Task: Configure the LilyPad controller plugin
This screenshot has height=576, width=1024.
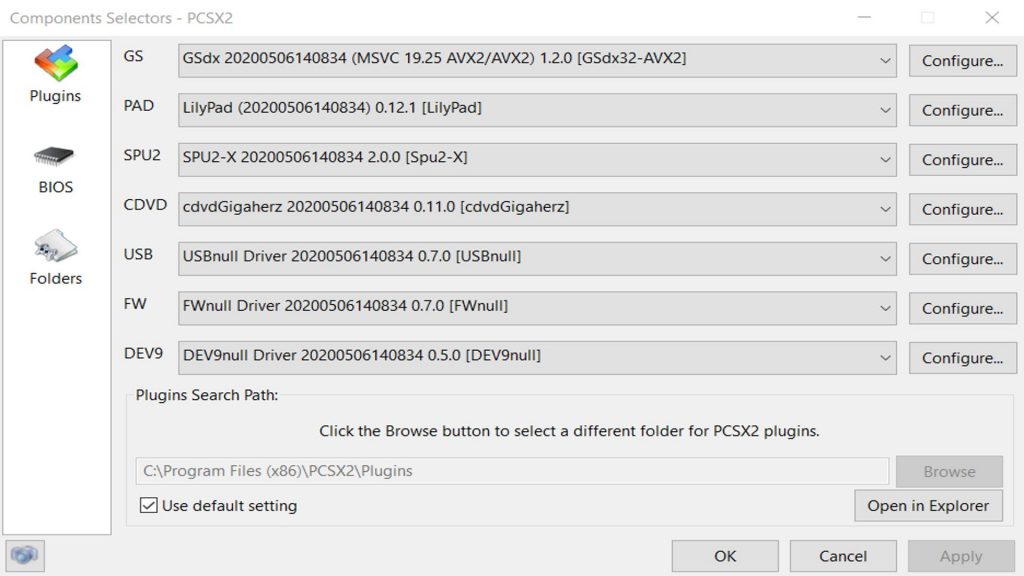Action: pos(962,110)
